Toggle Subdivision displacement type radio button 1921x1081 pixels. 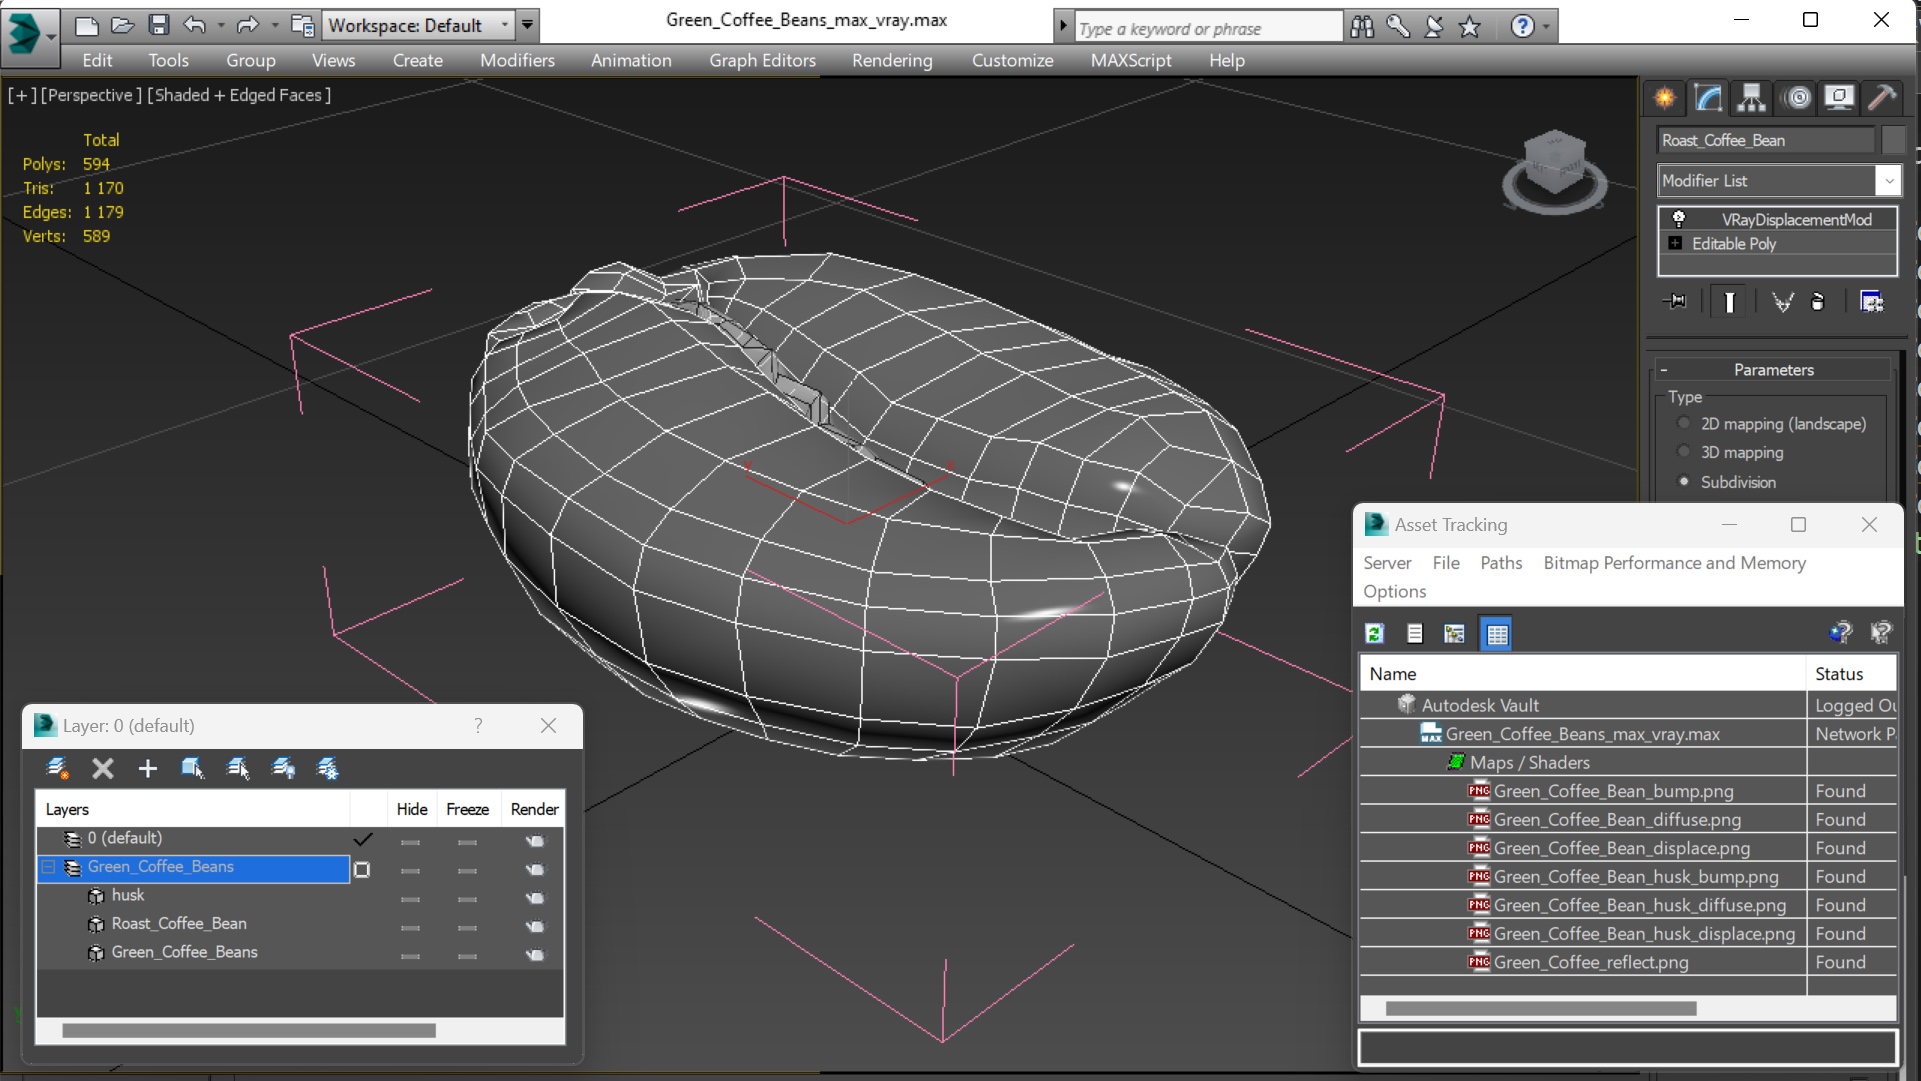[x=1684, y=482]
